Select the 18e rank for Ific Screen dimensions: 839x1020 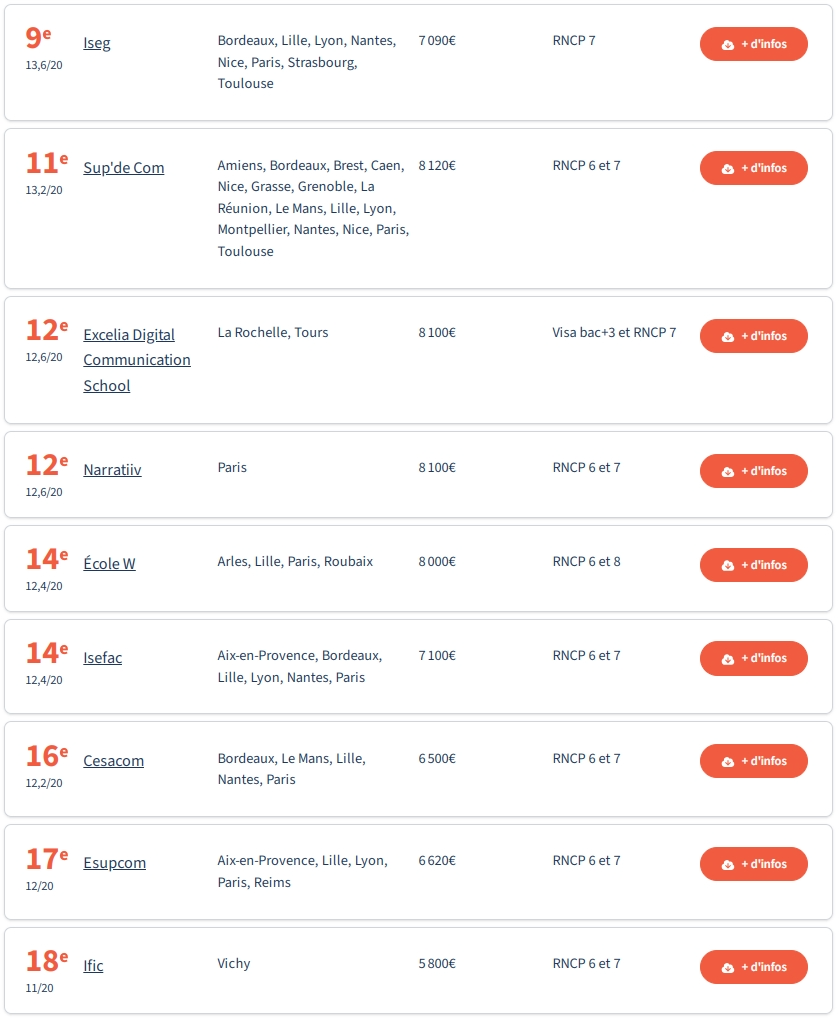pyautogui.click(x=47, y=961)
